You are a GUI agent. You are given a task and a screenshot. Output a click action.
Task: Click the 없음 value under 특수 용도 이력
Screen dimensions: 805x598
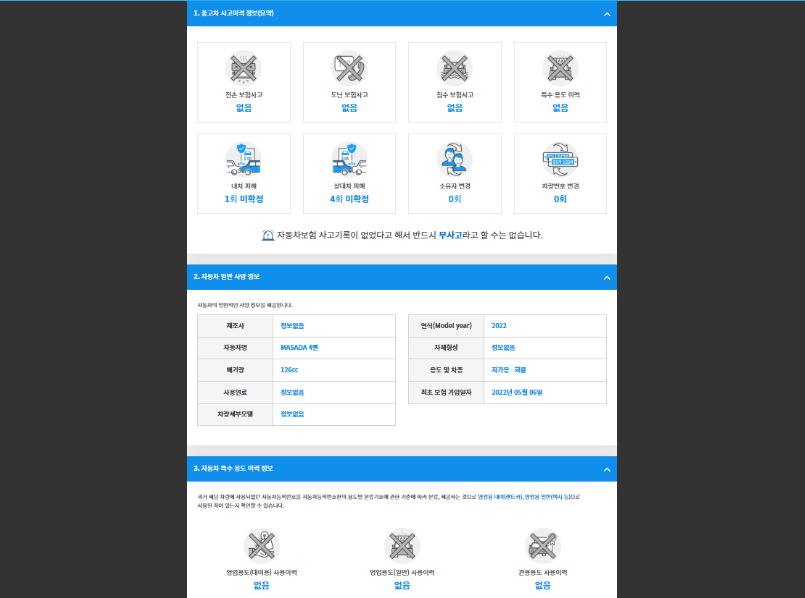coord(560,108)
